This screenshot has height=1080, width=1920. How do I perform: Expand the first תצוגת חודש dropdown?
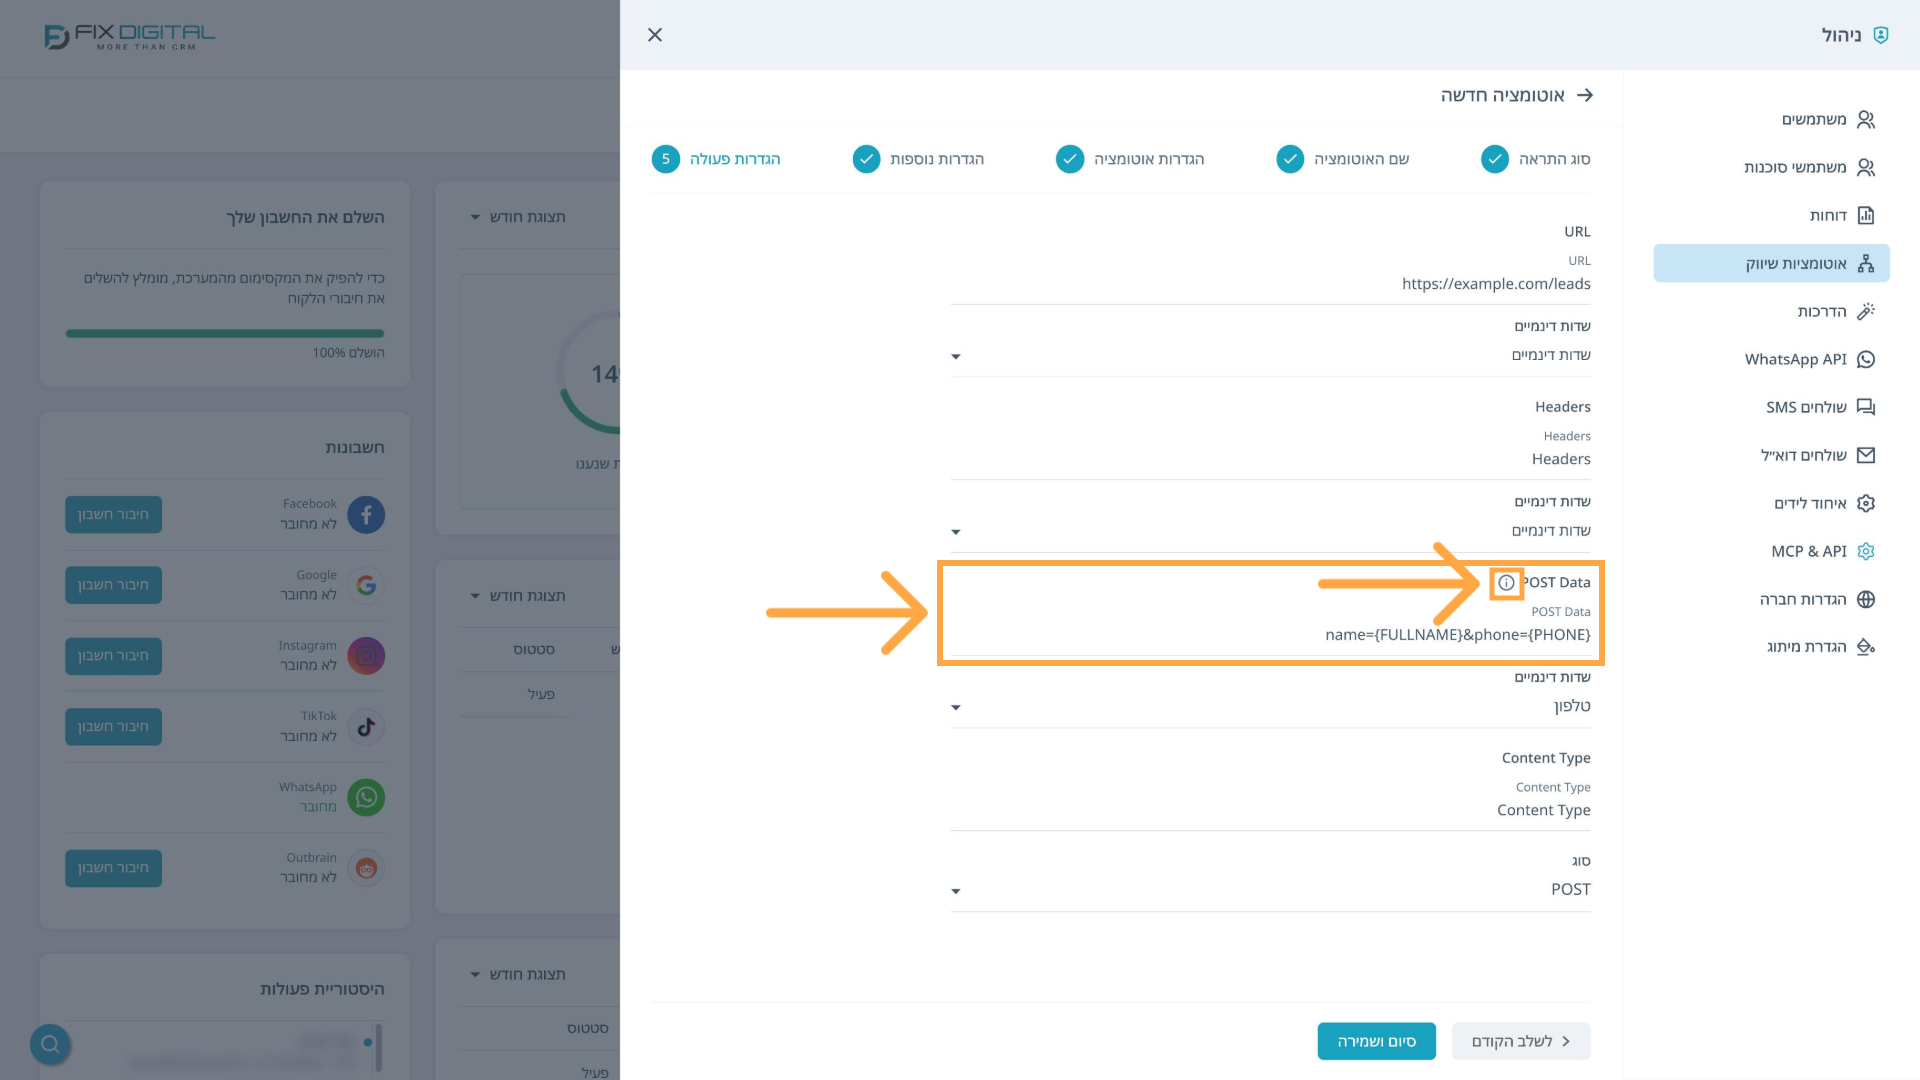point(518,217)
